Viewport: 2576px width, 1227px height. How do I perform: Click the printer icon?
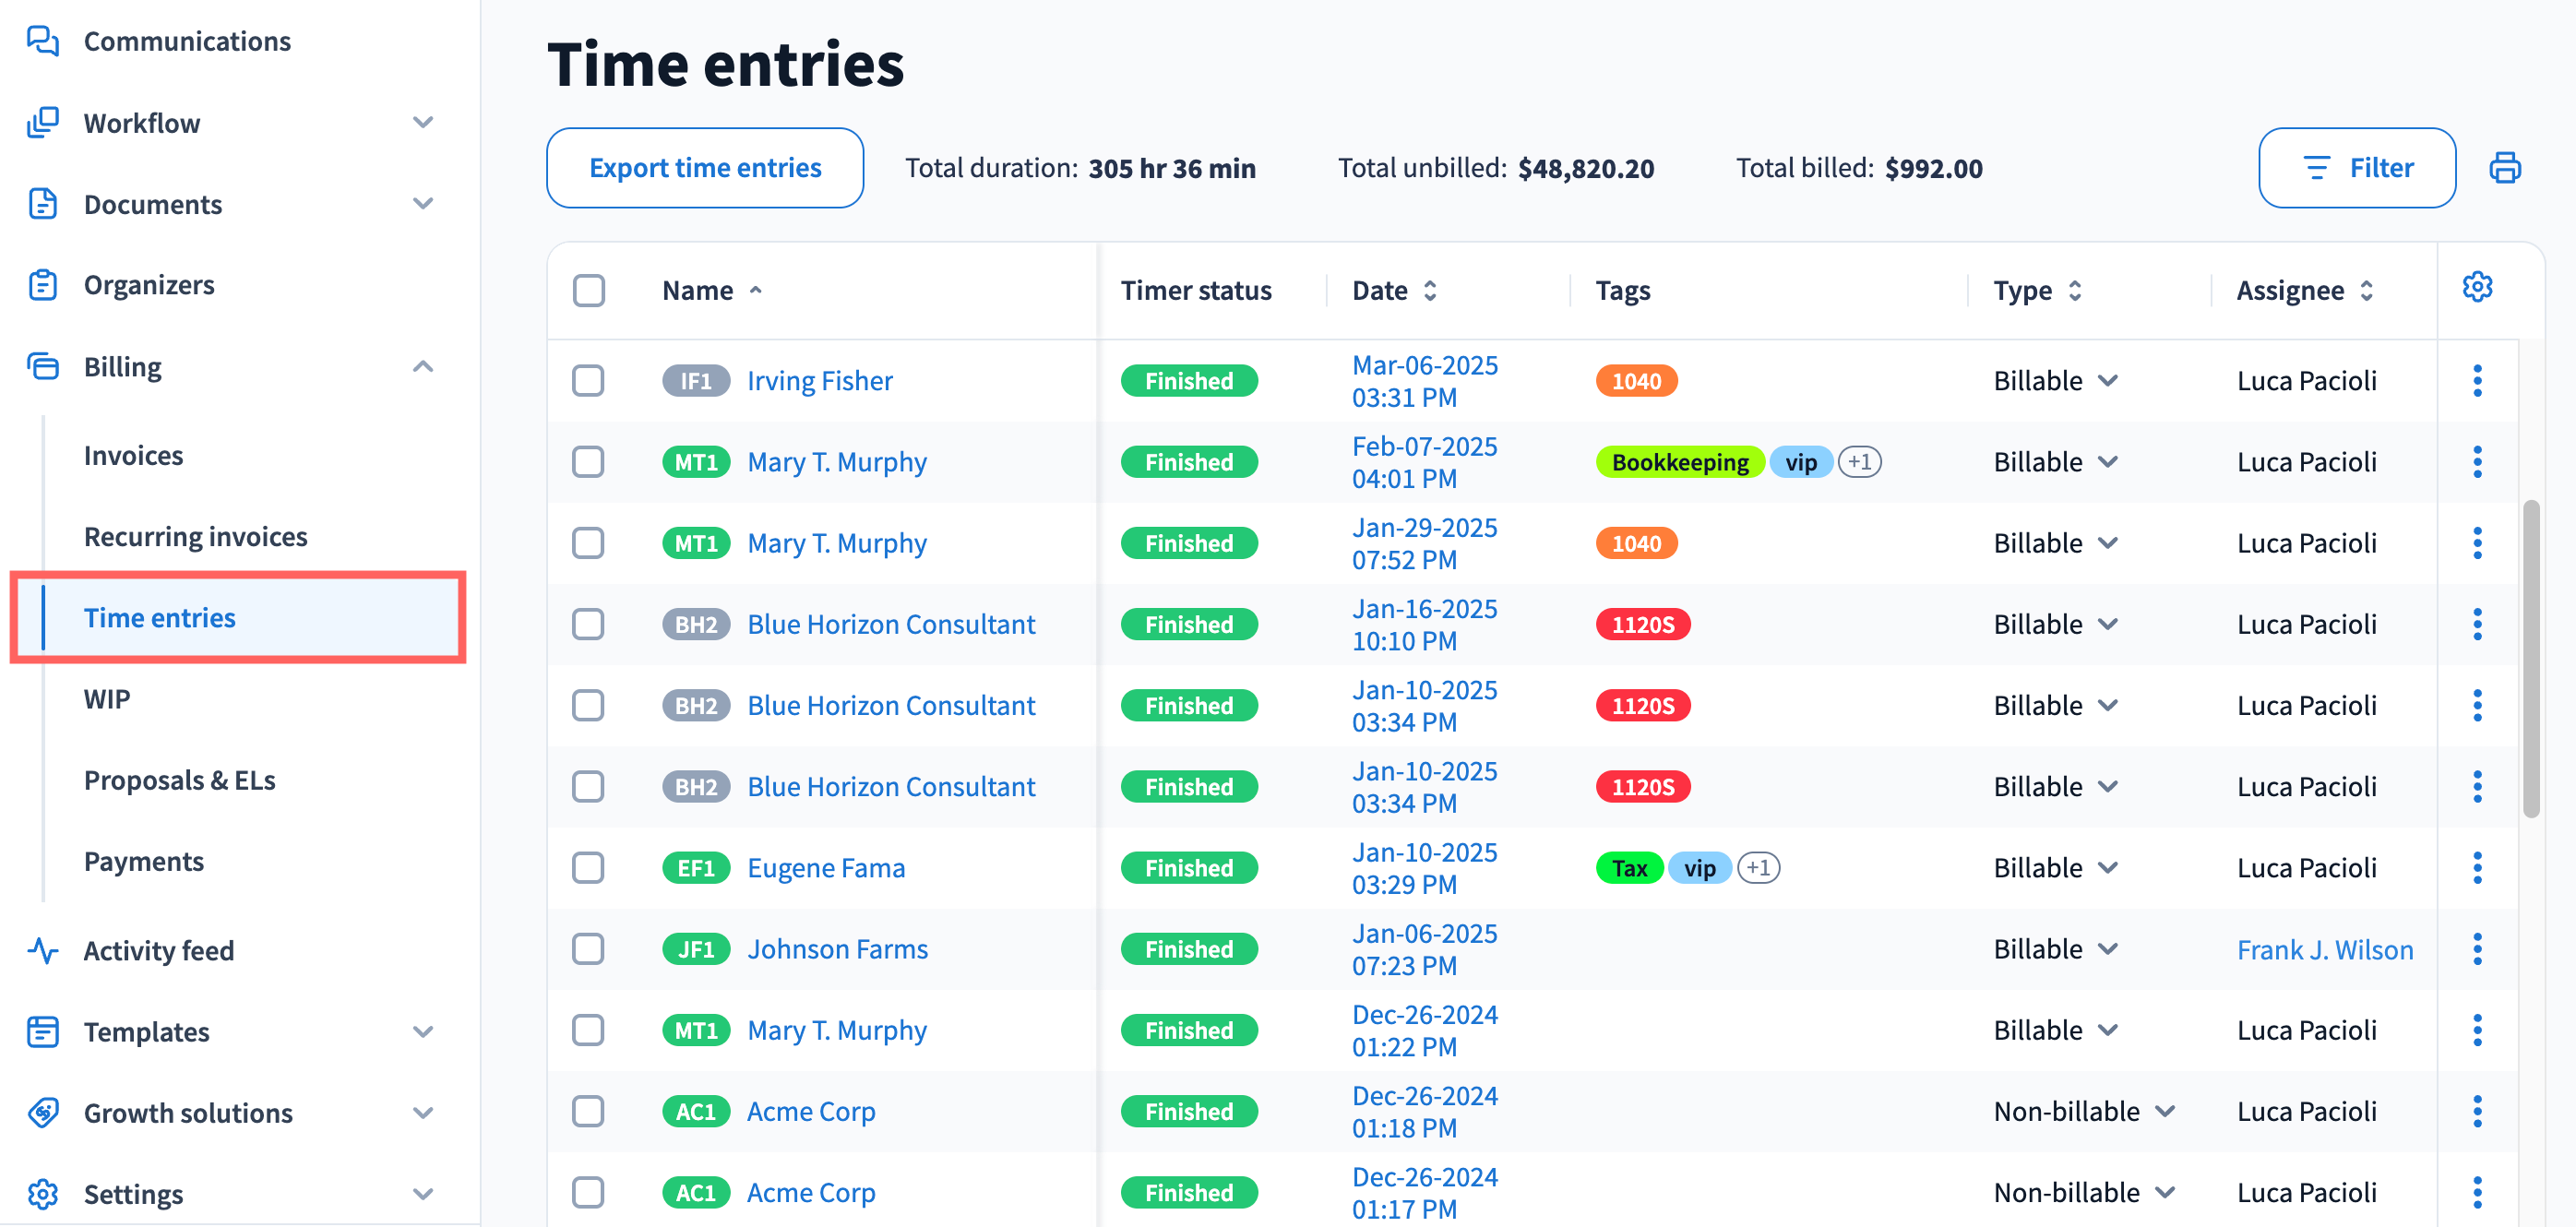[2503, 168]
